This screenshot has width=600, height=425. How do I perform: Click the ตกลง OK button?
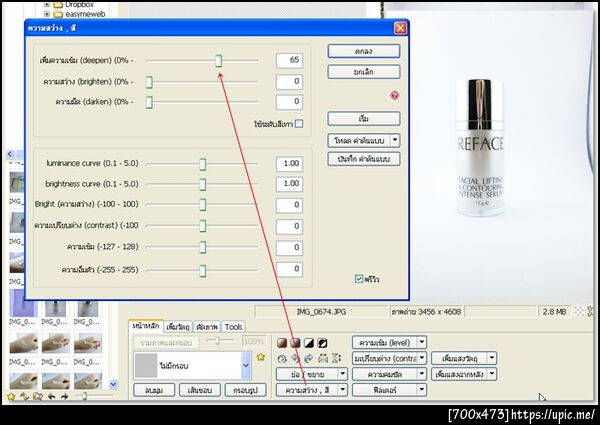[364, 51]
